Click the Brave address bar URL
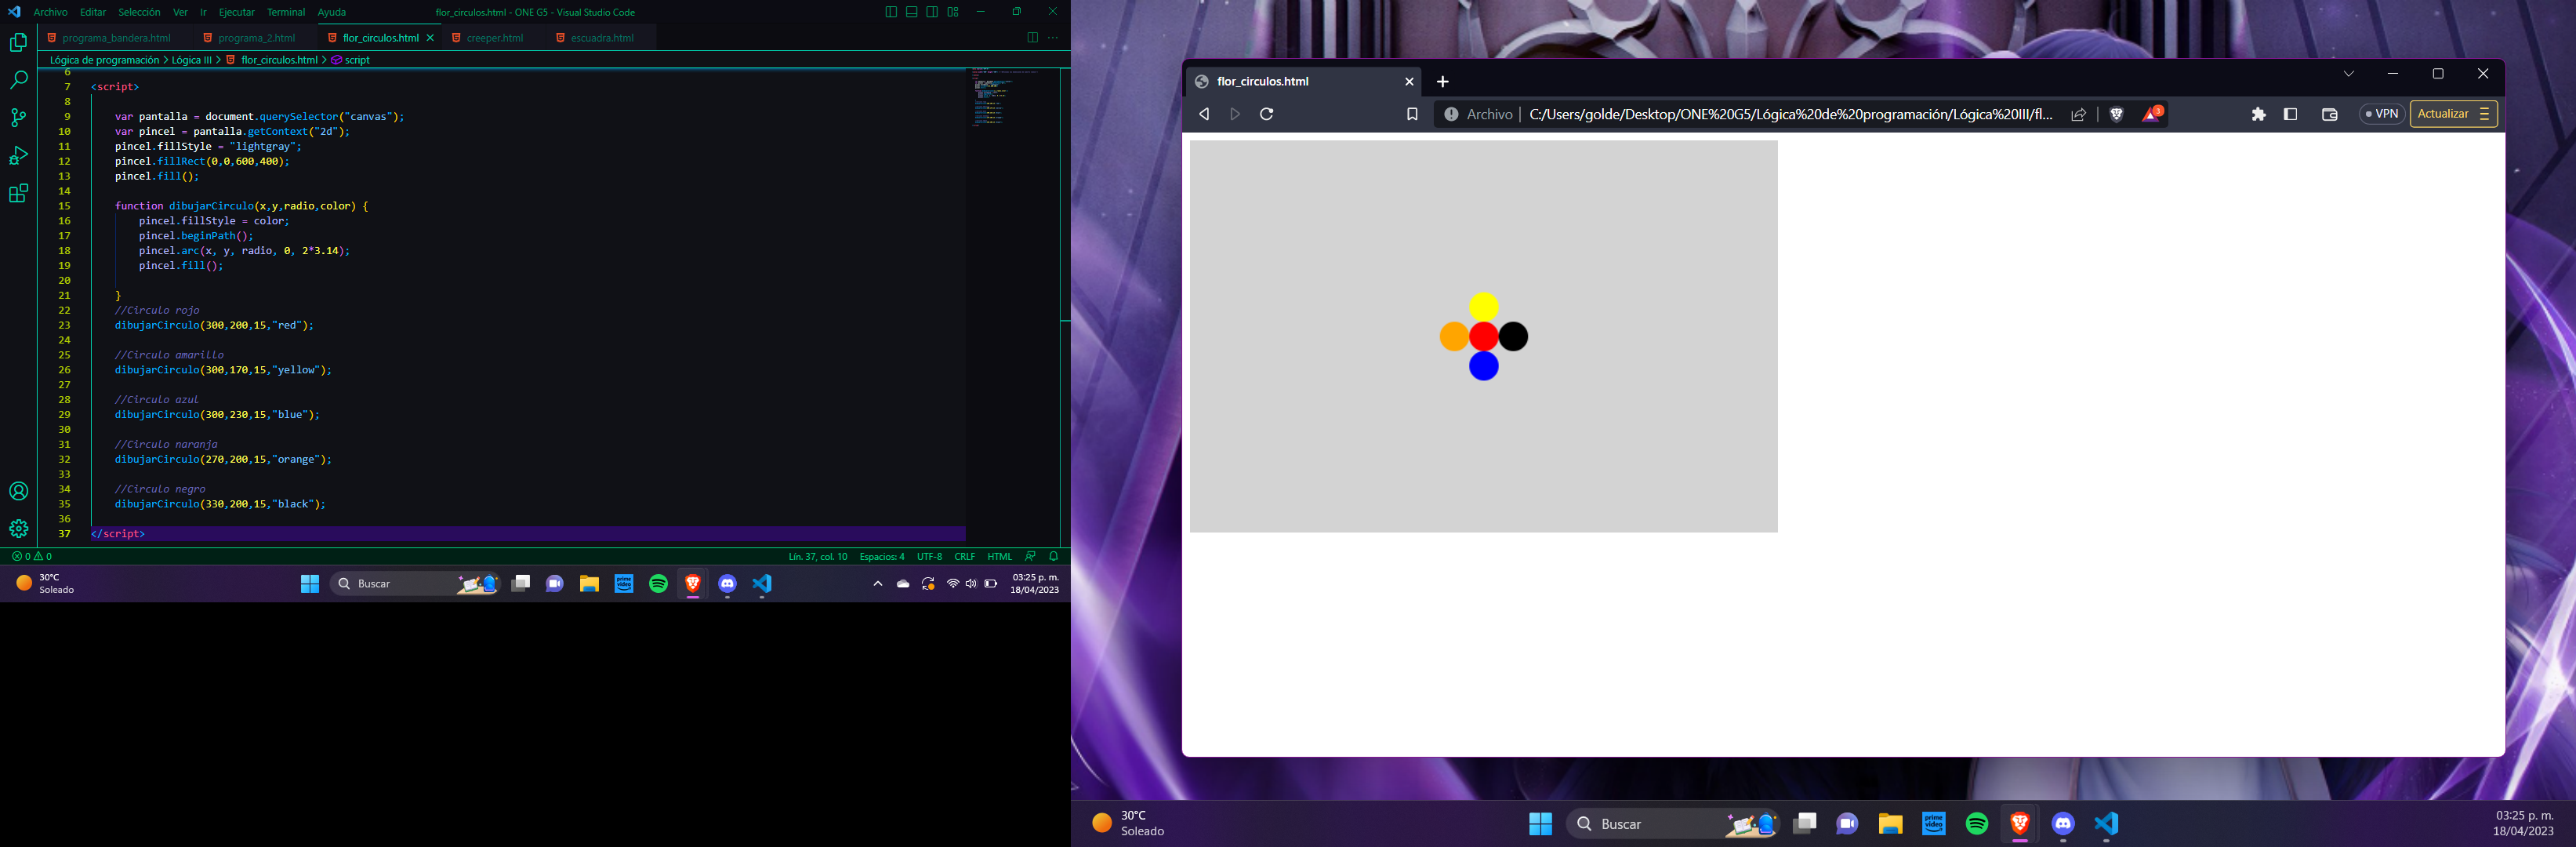The height and width of the screenshot is (847, 2576). (1790, 114)
